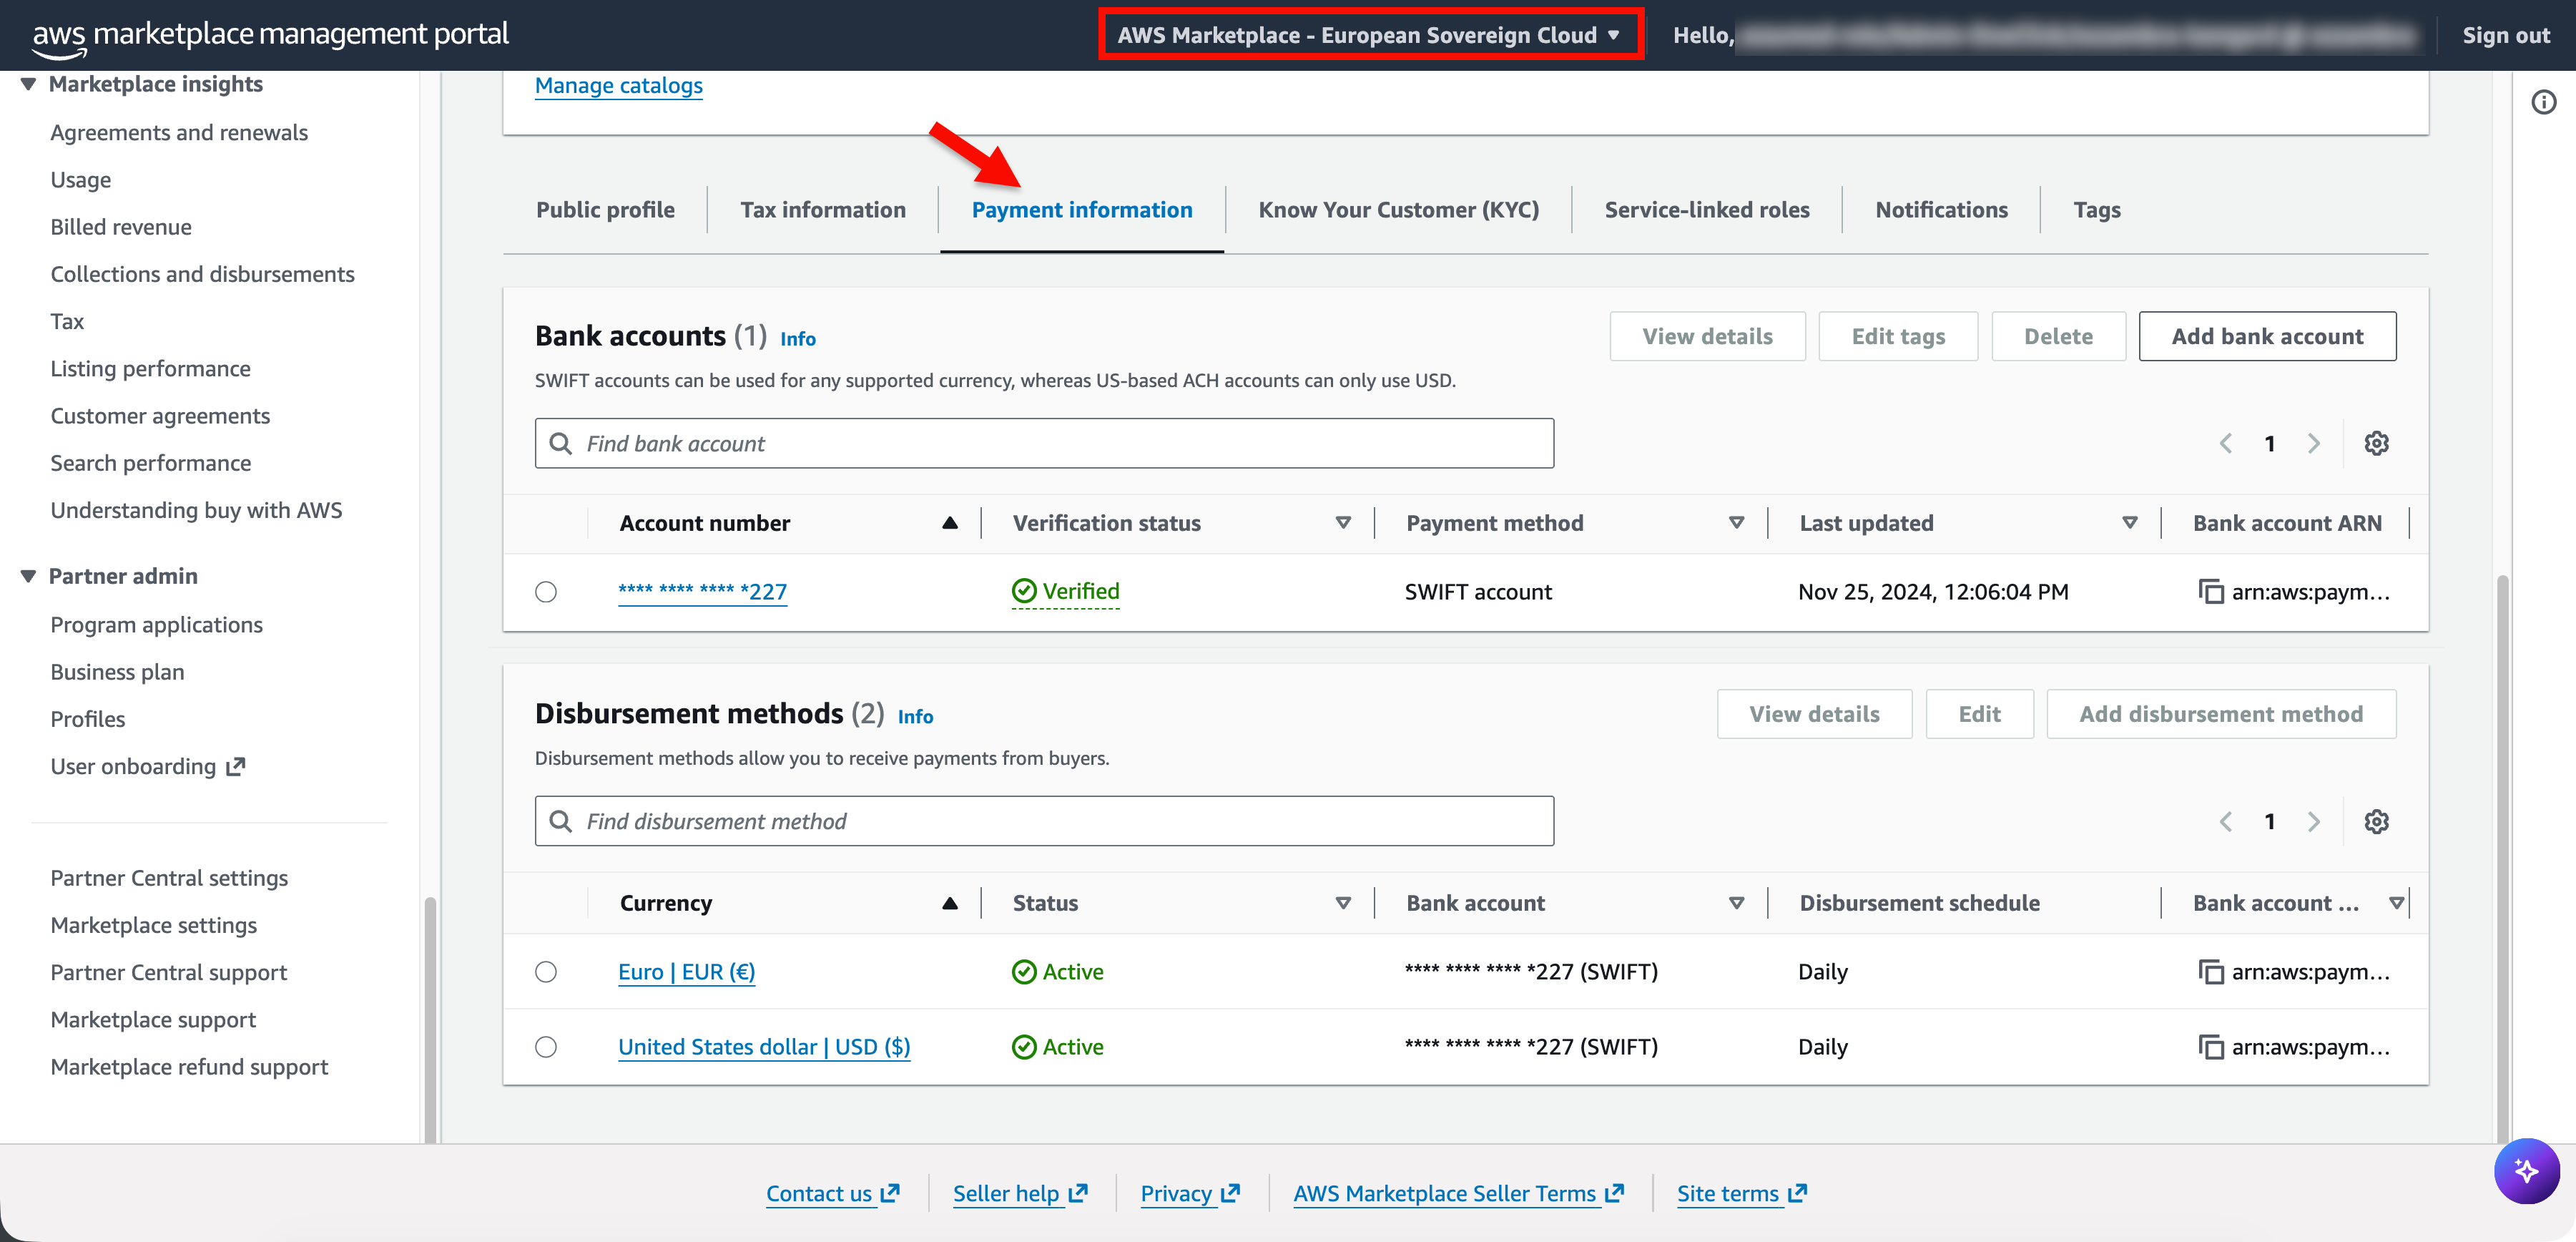Open Info link next to Bank accounts
This screenshot has width=2576, height=1242.
point(797,339)
